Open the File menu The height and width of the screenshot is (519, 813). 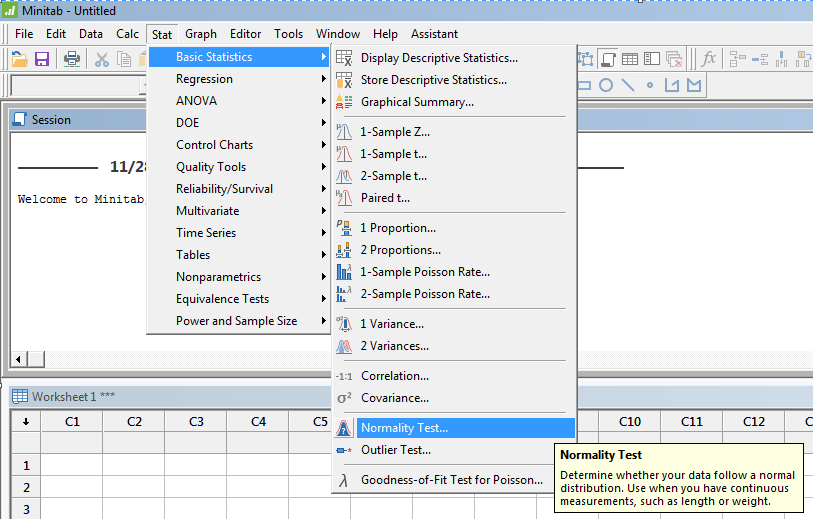tap(24, 34)
